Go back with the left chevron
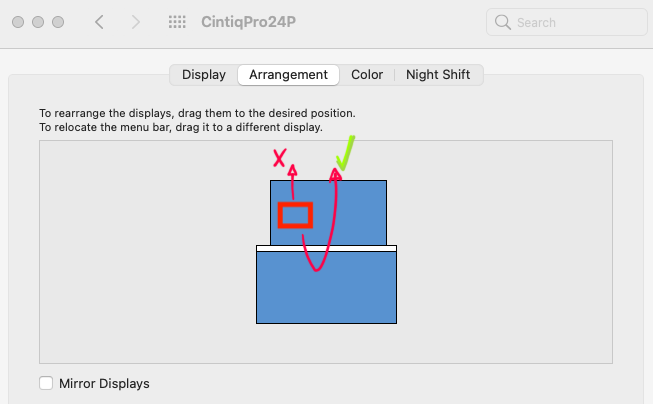The height and width of the screenshot is (404, 653). (99, 22)
